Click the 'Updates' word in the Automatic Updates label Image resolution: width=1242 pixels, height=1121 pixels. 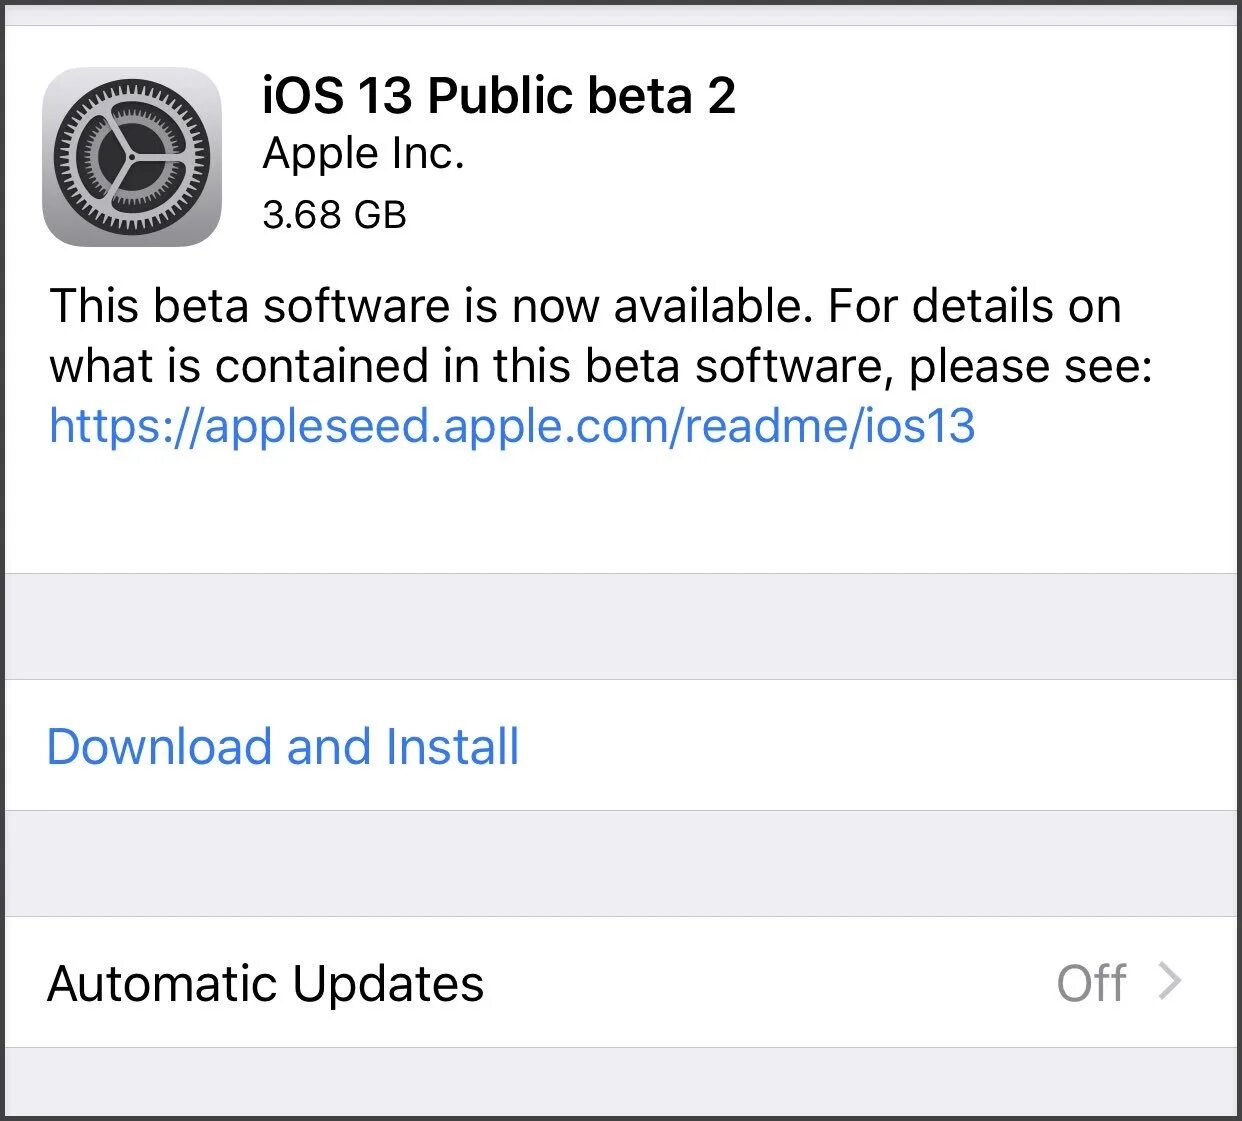tap(388, 983)
